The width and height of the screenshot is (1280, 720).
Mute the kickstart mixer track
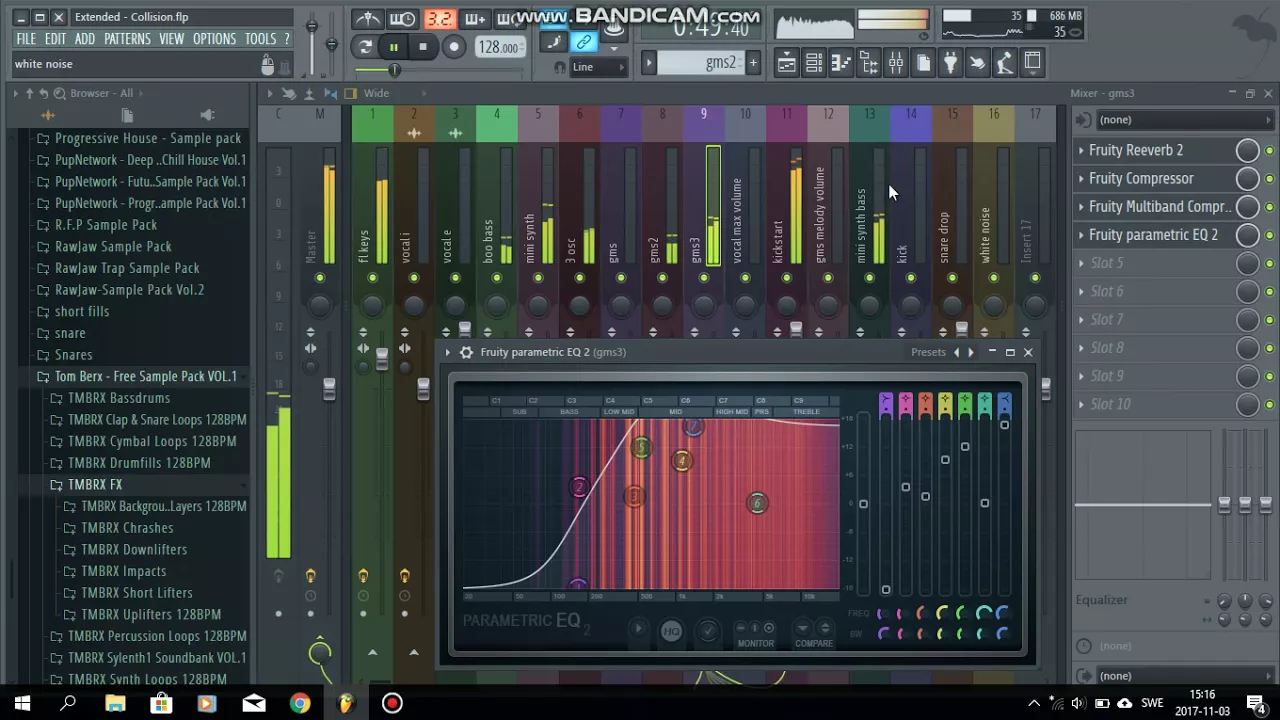[786, 278]
